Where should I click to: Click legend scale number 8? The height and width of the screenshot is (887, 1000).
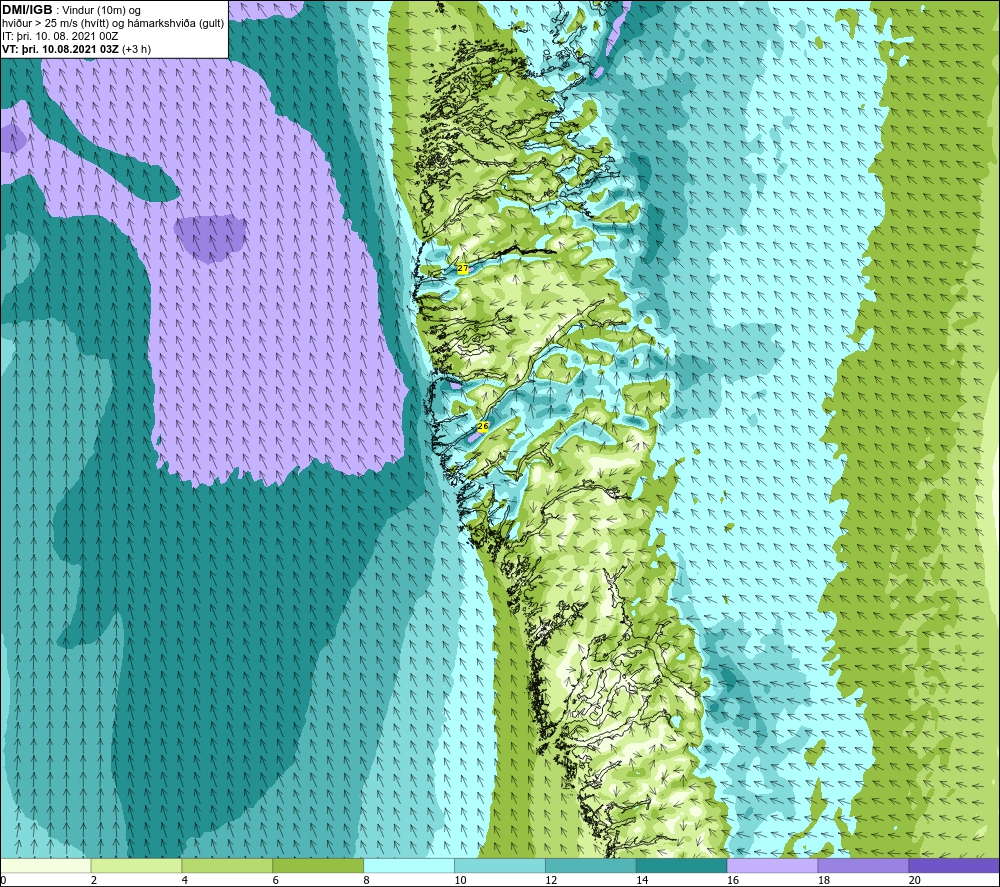coord(366,880)
